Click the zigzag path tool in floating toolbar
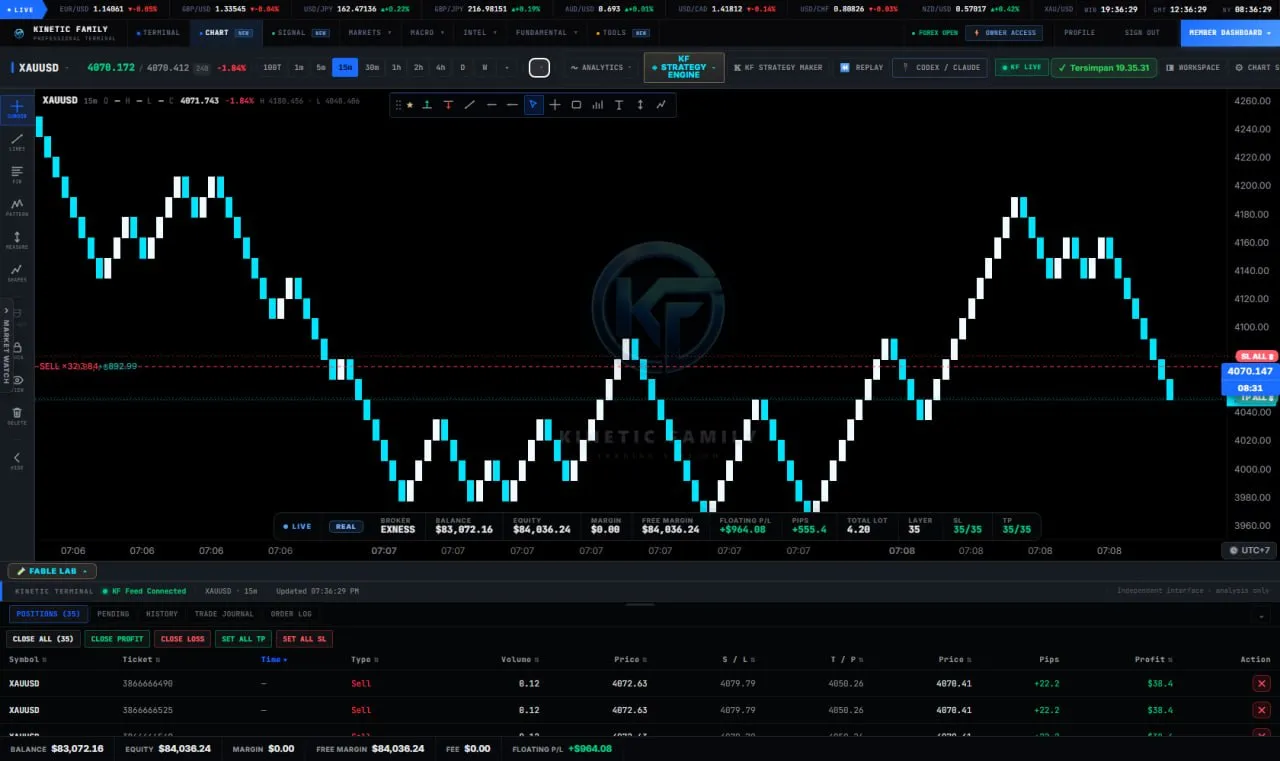Viewport: 1280px width, 761px height. 661,105
